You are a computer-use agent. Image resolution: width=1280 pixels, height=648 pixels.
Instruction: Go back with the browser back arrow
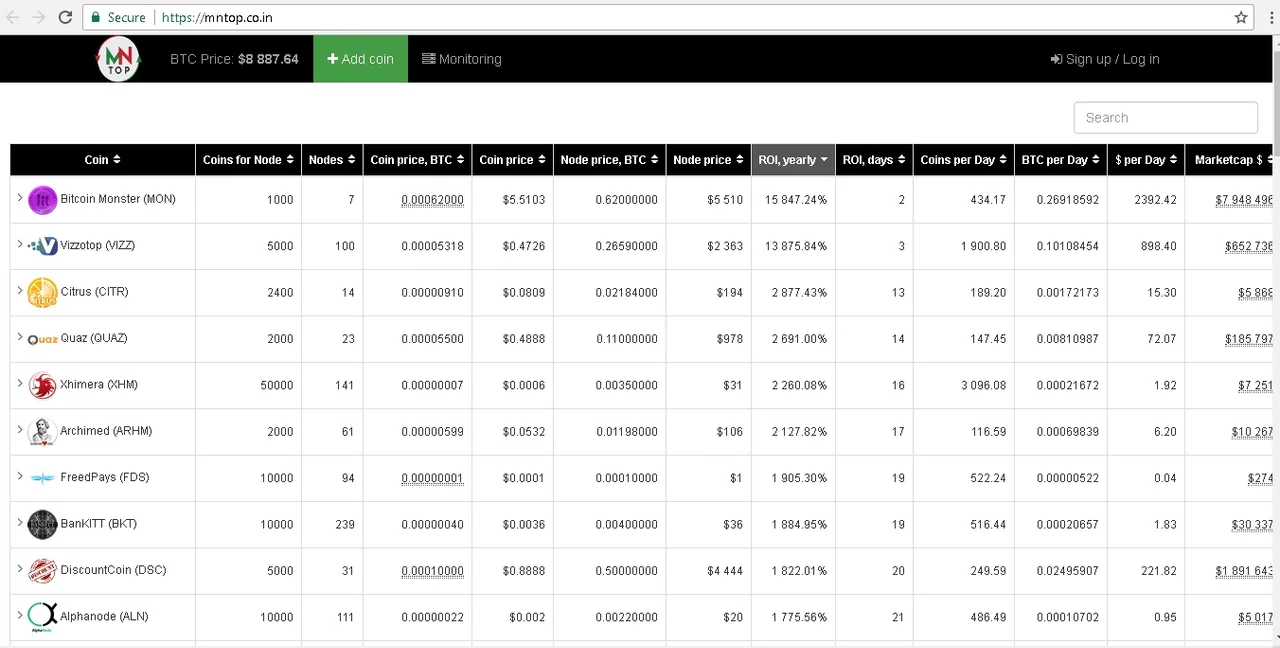pyautogui.click(x=12, y=17)
